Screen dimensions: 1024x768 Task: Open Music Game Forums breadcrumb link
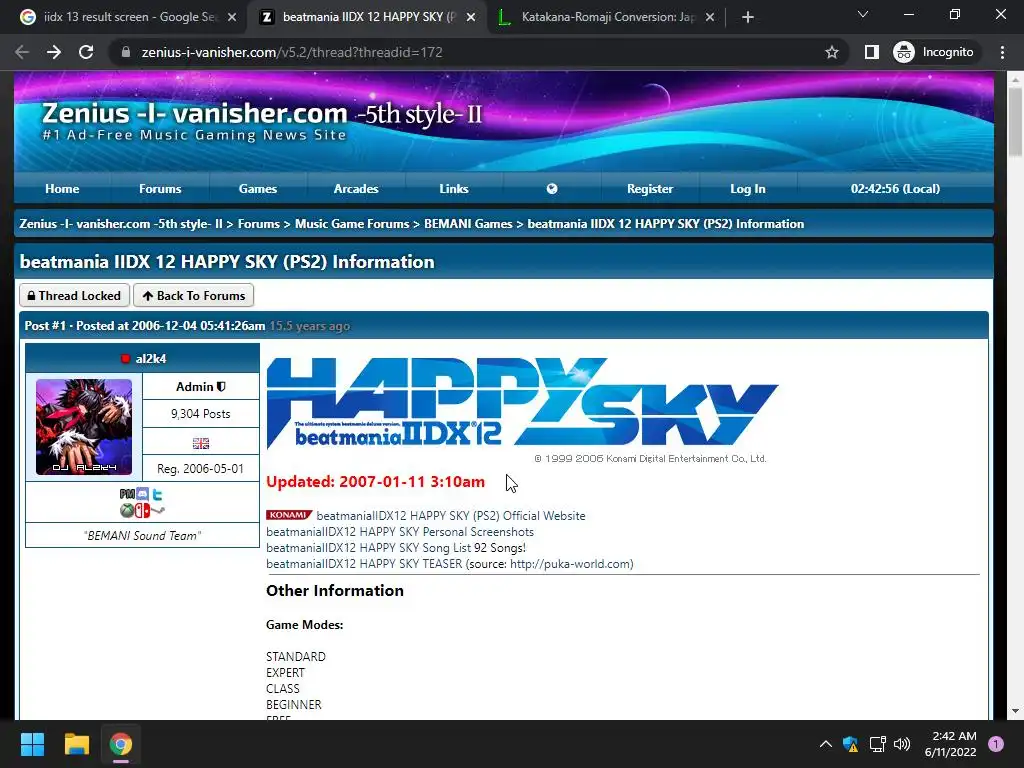click(x=352, y=223)
